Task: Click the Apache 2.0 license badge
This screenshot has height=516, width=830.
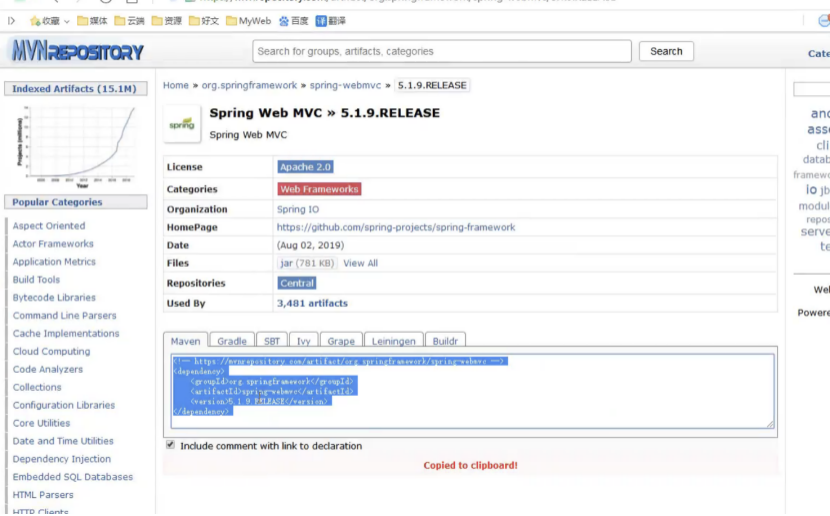Action: tap(305, 167)
